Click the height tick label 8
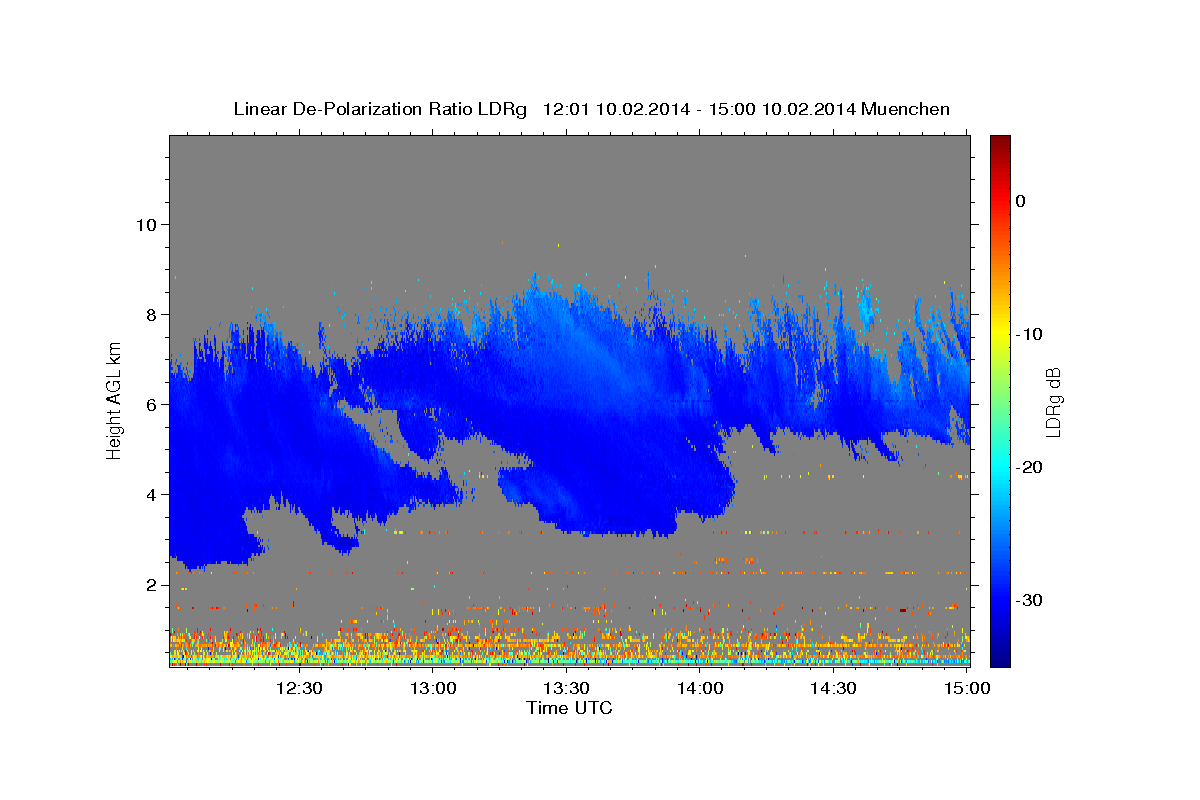This screenshot has width=1200, height=800. point(152,314)
